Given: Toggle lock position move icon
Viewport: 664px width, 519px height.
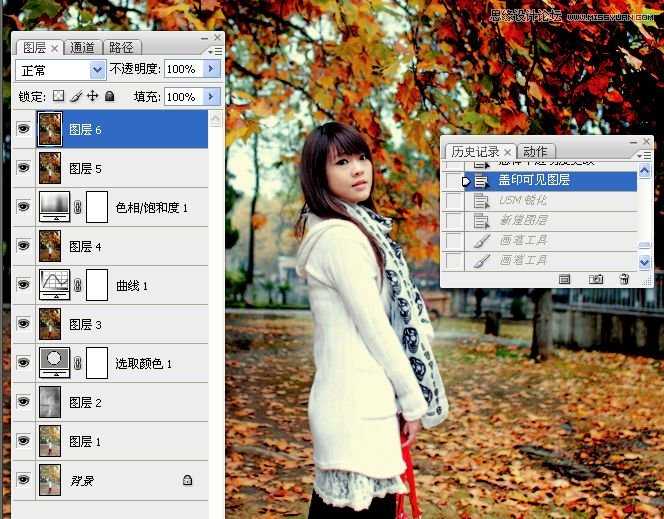Looking at the screenshot, I should [92, 96].
